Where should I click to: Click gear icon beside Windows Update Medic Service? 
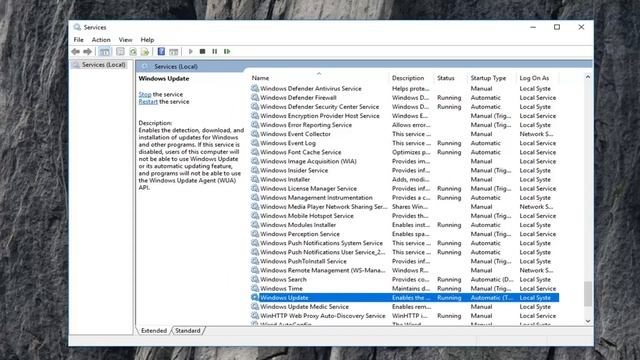click(255, 307)
